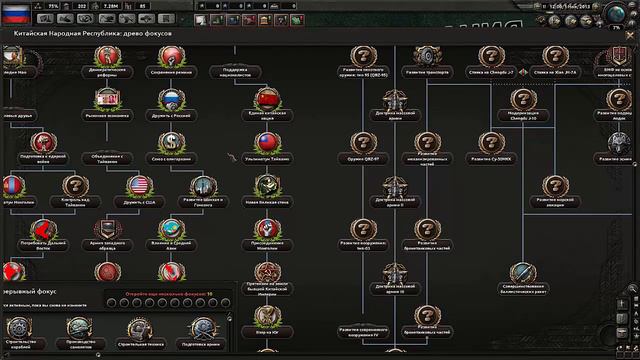Image resolution: width=640 pixels, height=360 pixels.
Task: Select the 'Доктрина массовой армии III' focus
Action: click(395, 273)
